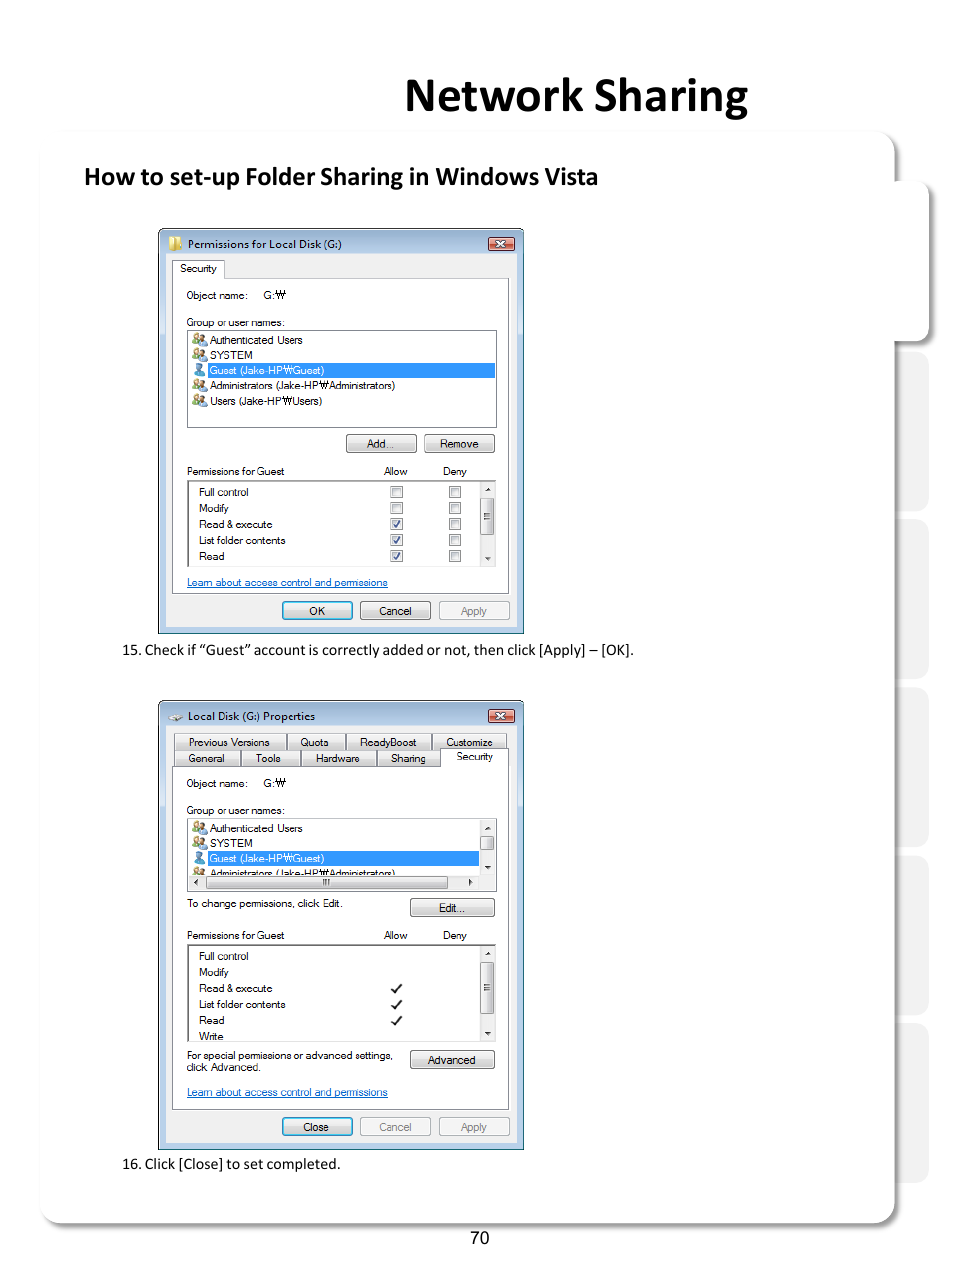954x1272 pixels.
Task: Click drive icon in Properties dialog title bar
Action: pyautogui.click(x=176, y=716)
